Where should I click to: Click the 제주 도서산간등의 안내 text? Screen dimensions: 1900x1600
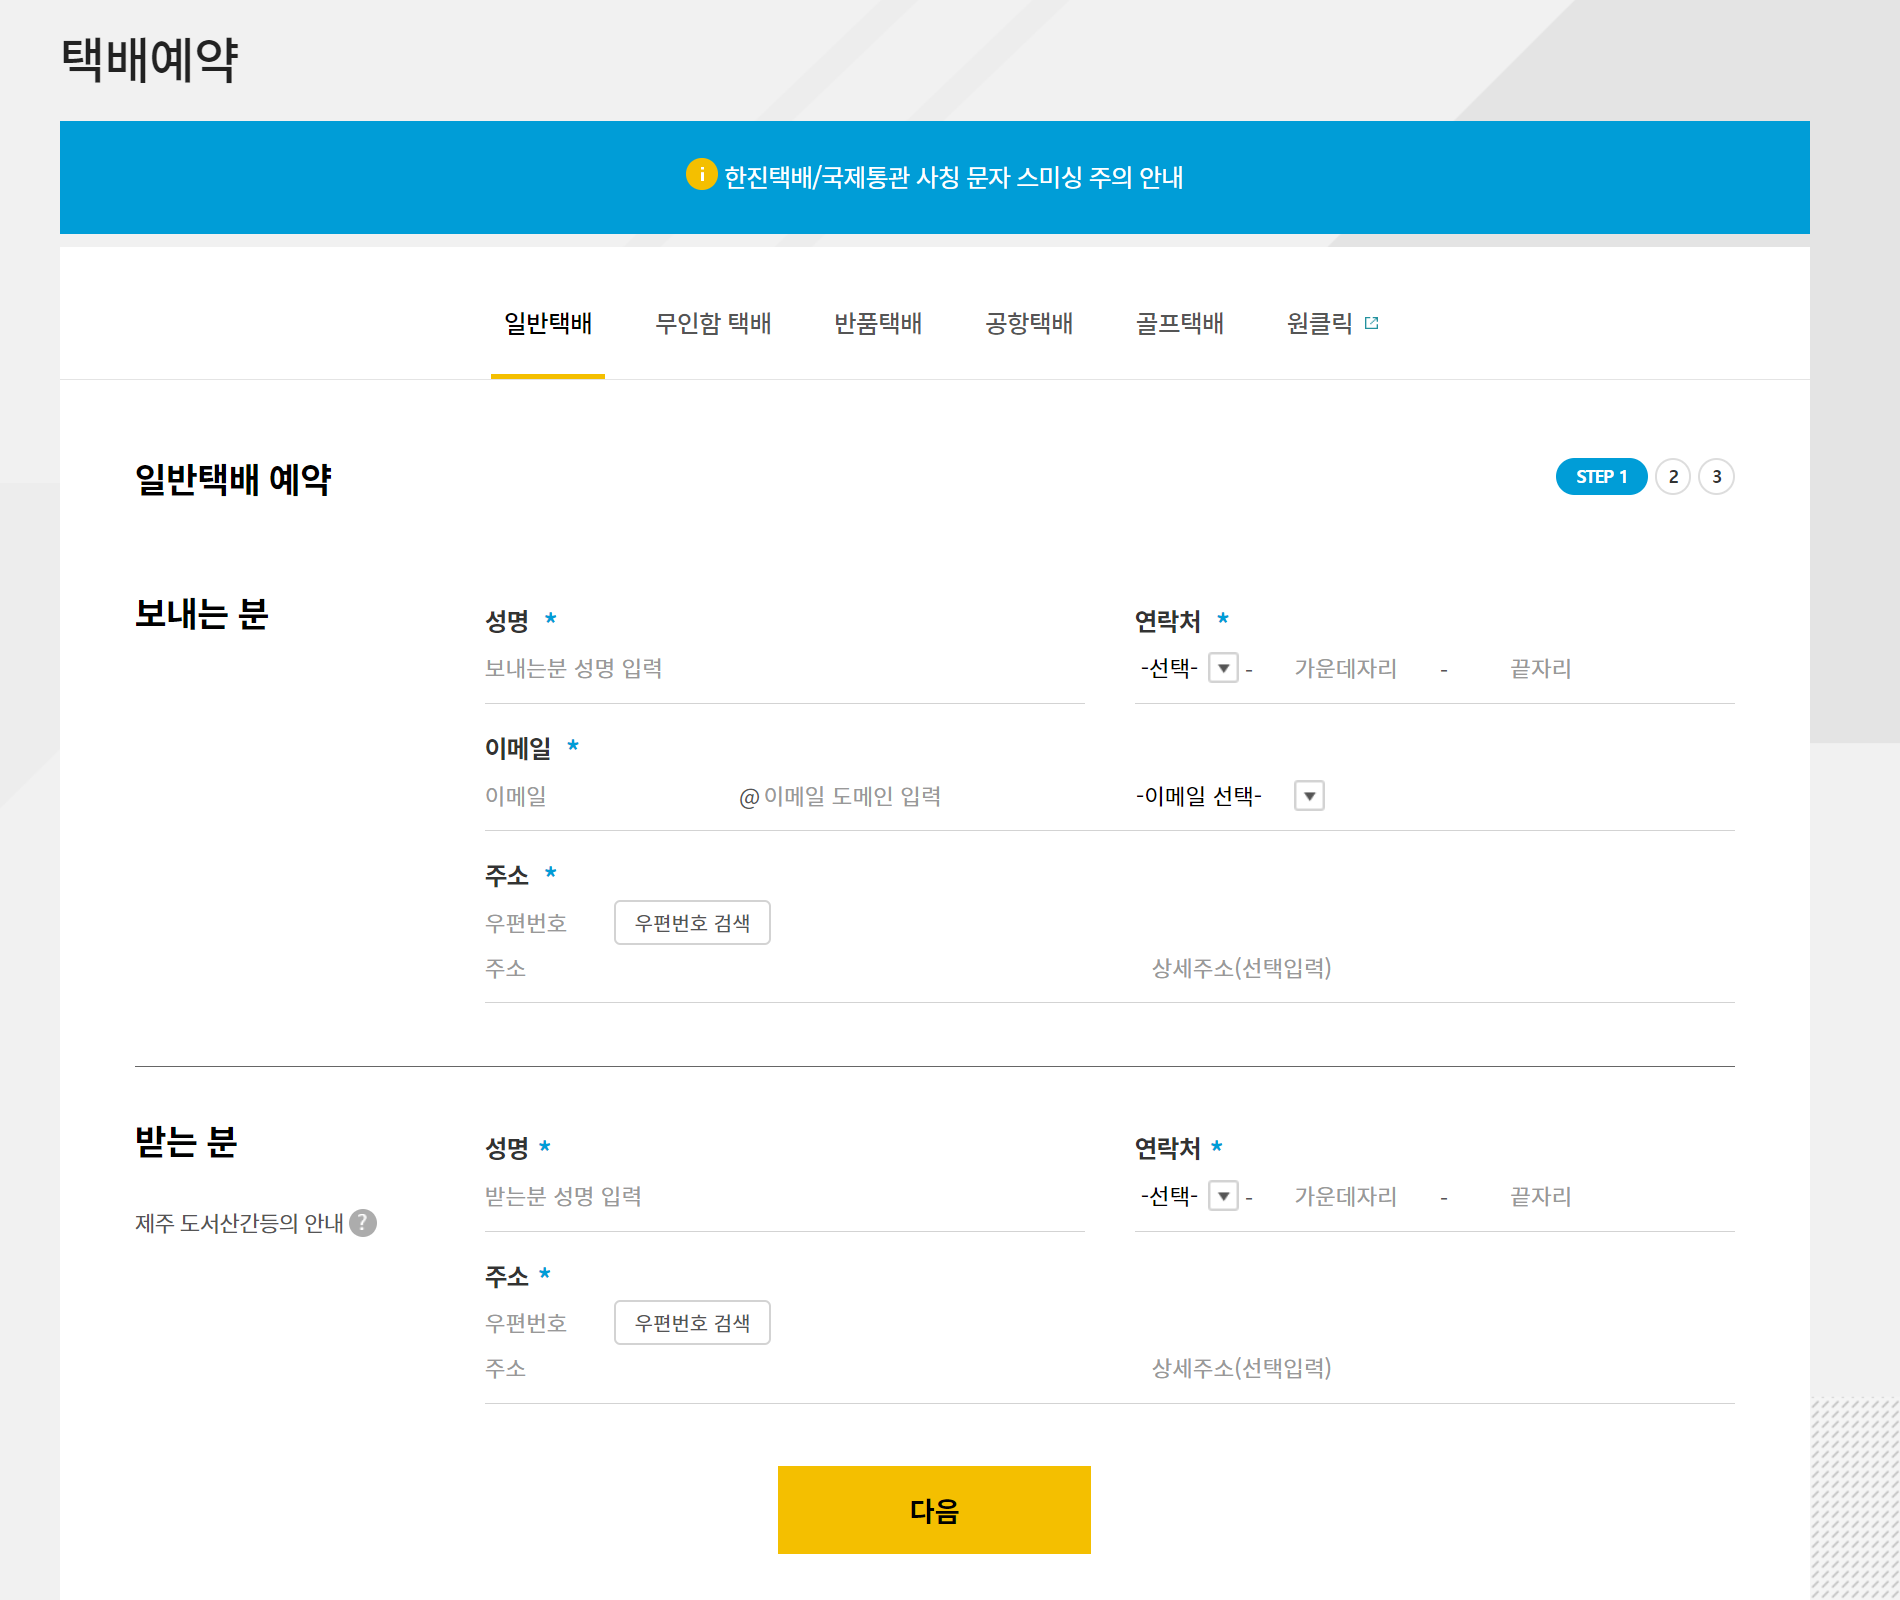point(239,1223)
